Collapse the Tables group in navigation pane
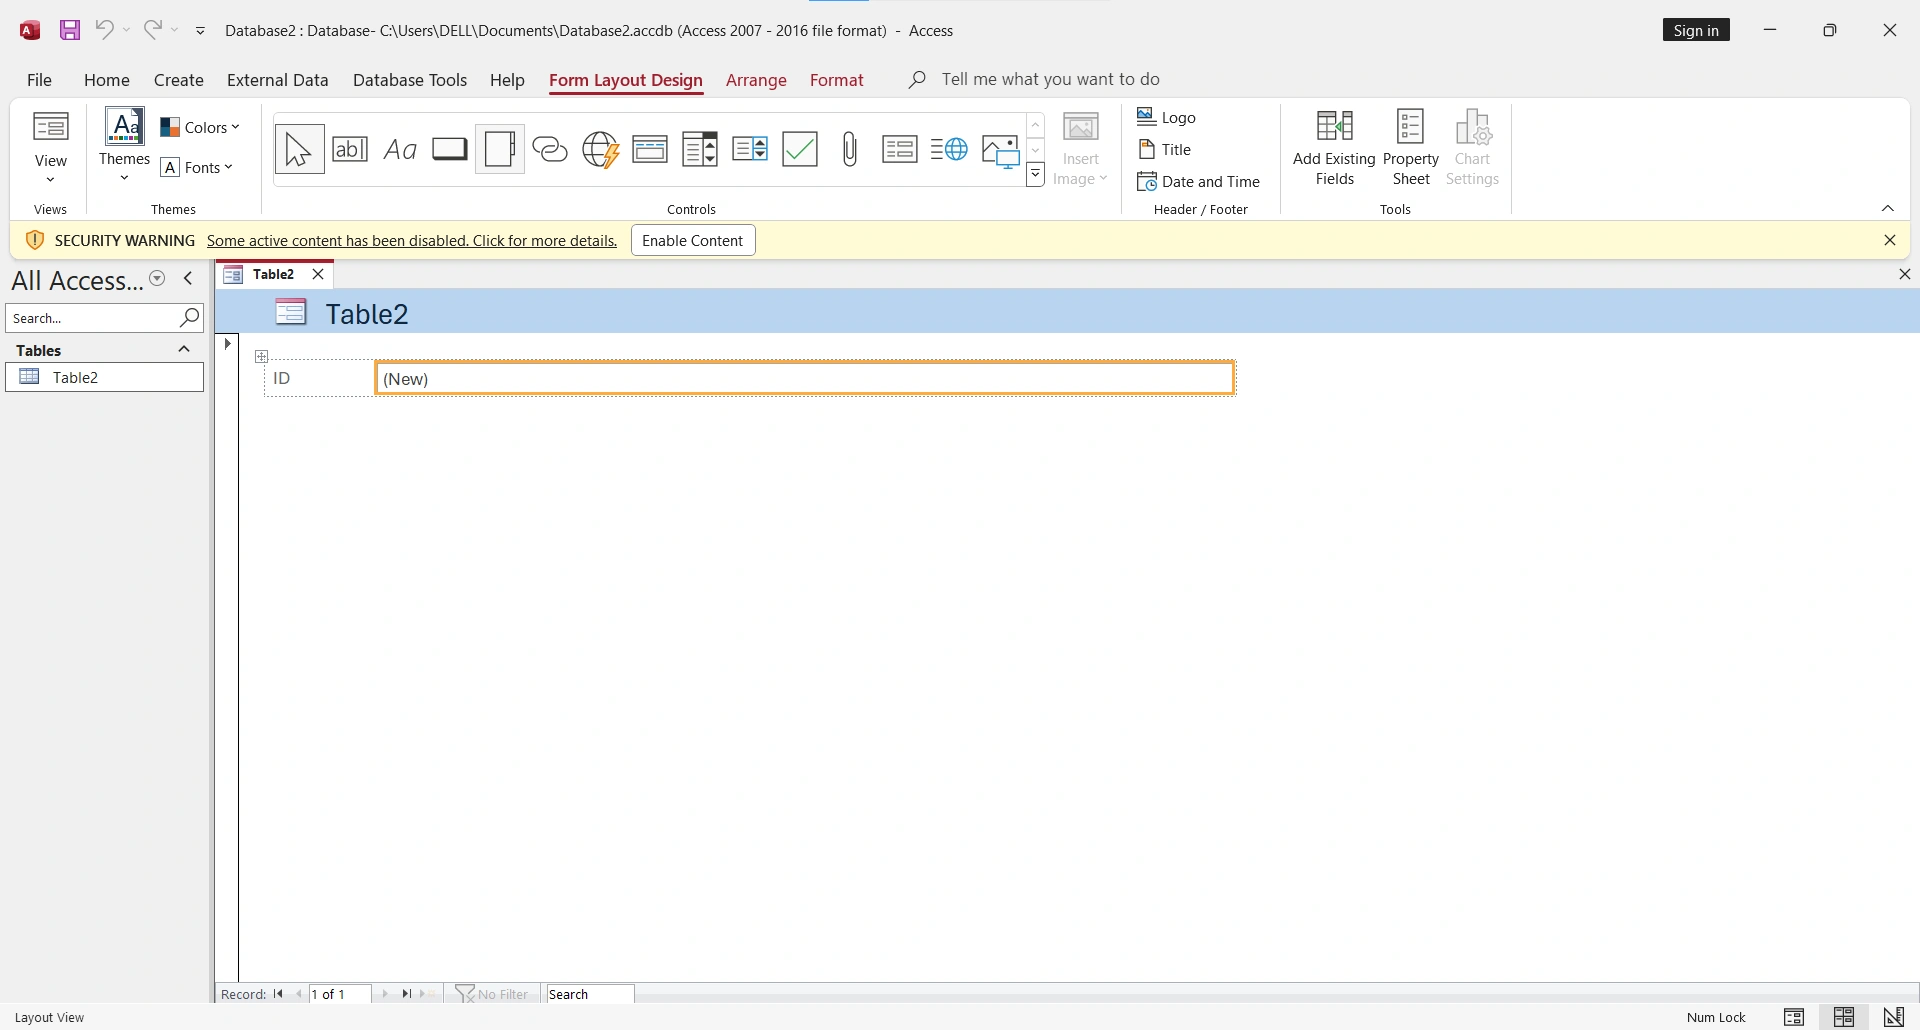This screenshot has width=1920, height=1030. (x=184, y=349)
